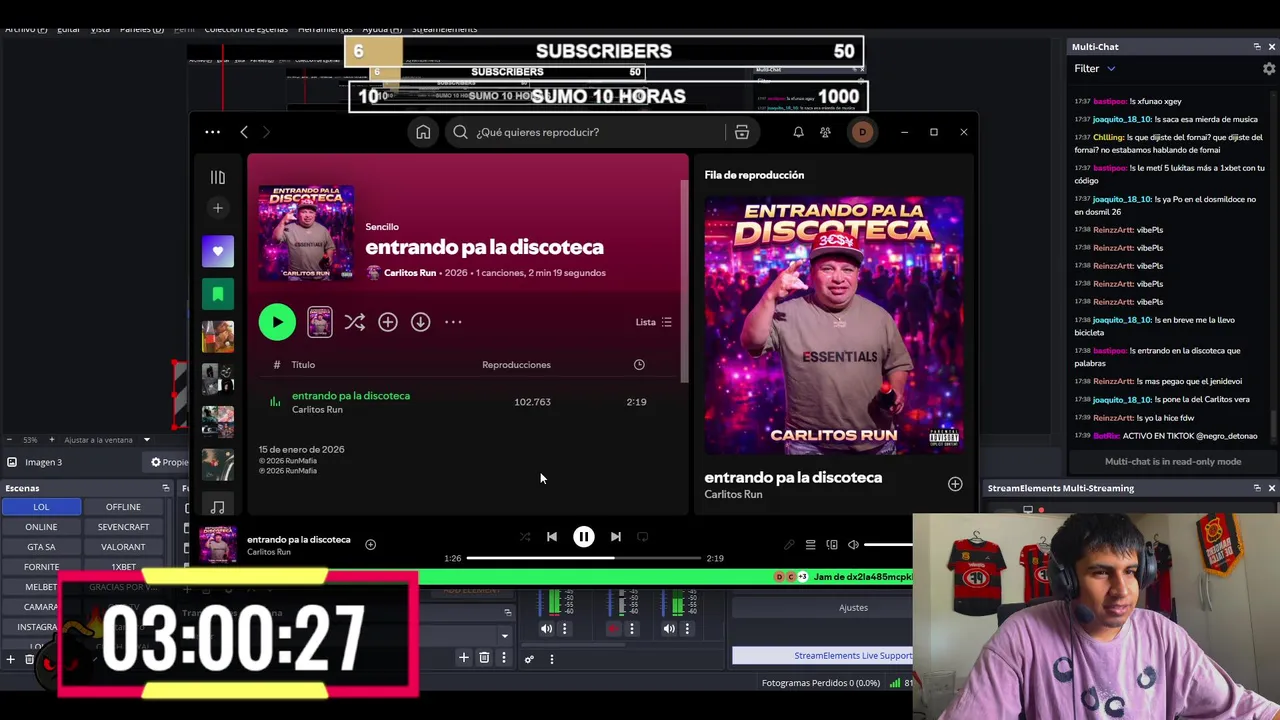
Task: Open artist Carlitos Run link under title
Action: click(410, 273)
